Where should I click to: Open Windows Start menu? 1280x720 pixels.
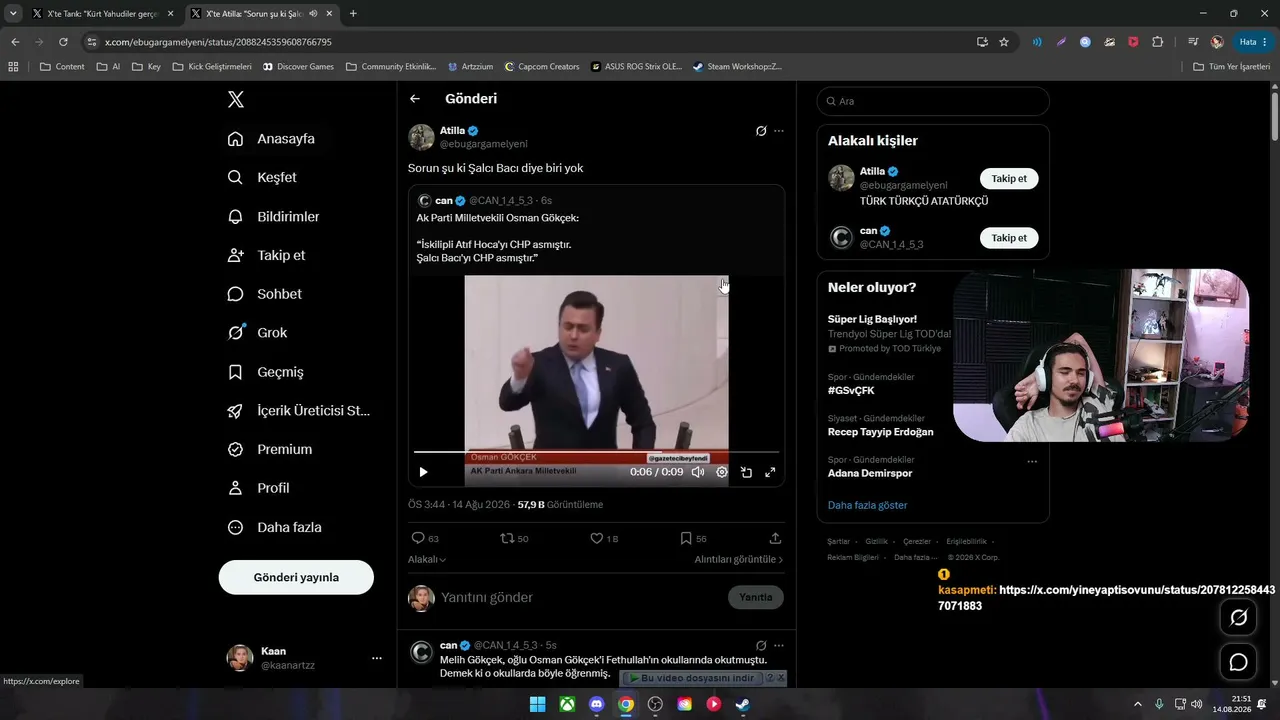[x=537, y=704]
